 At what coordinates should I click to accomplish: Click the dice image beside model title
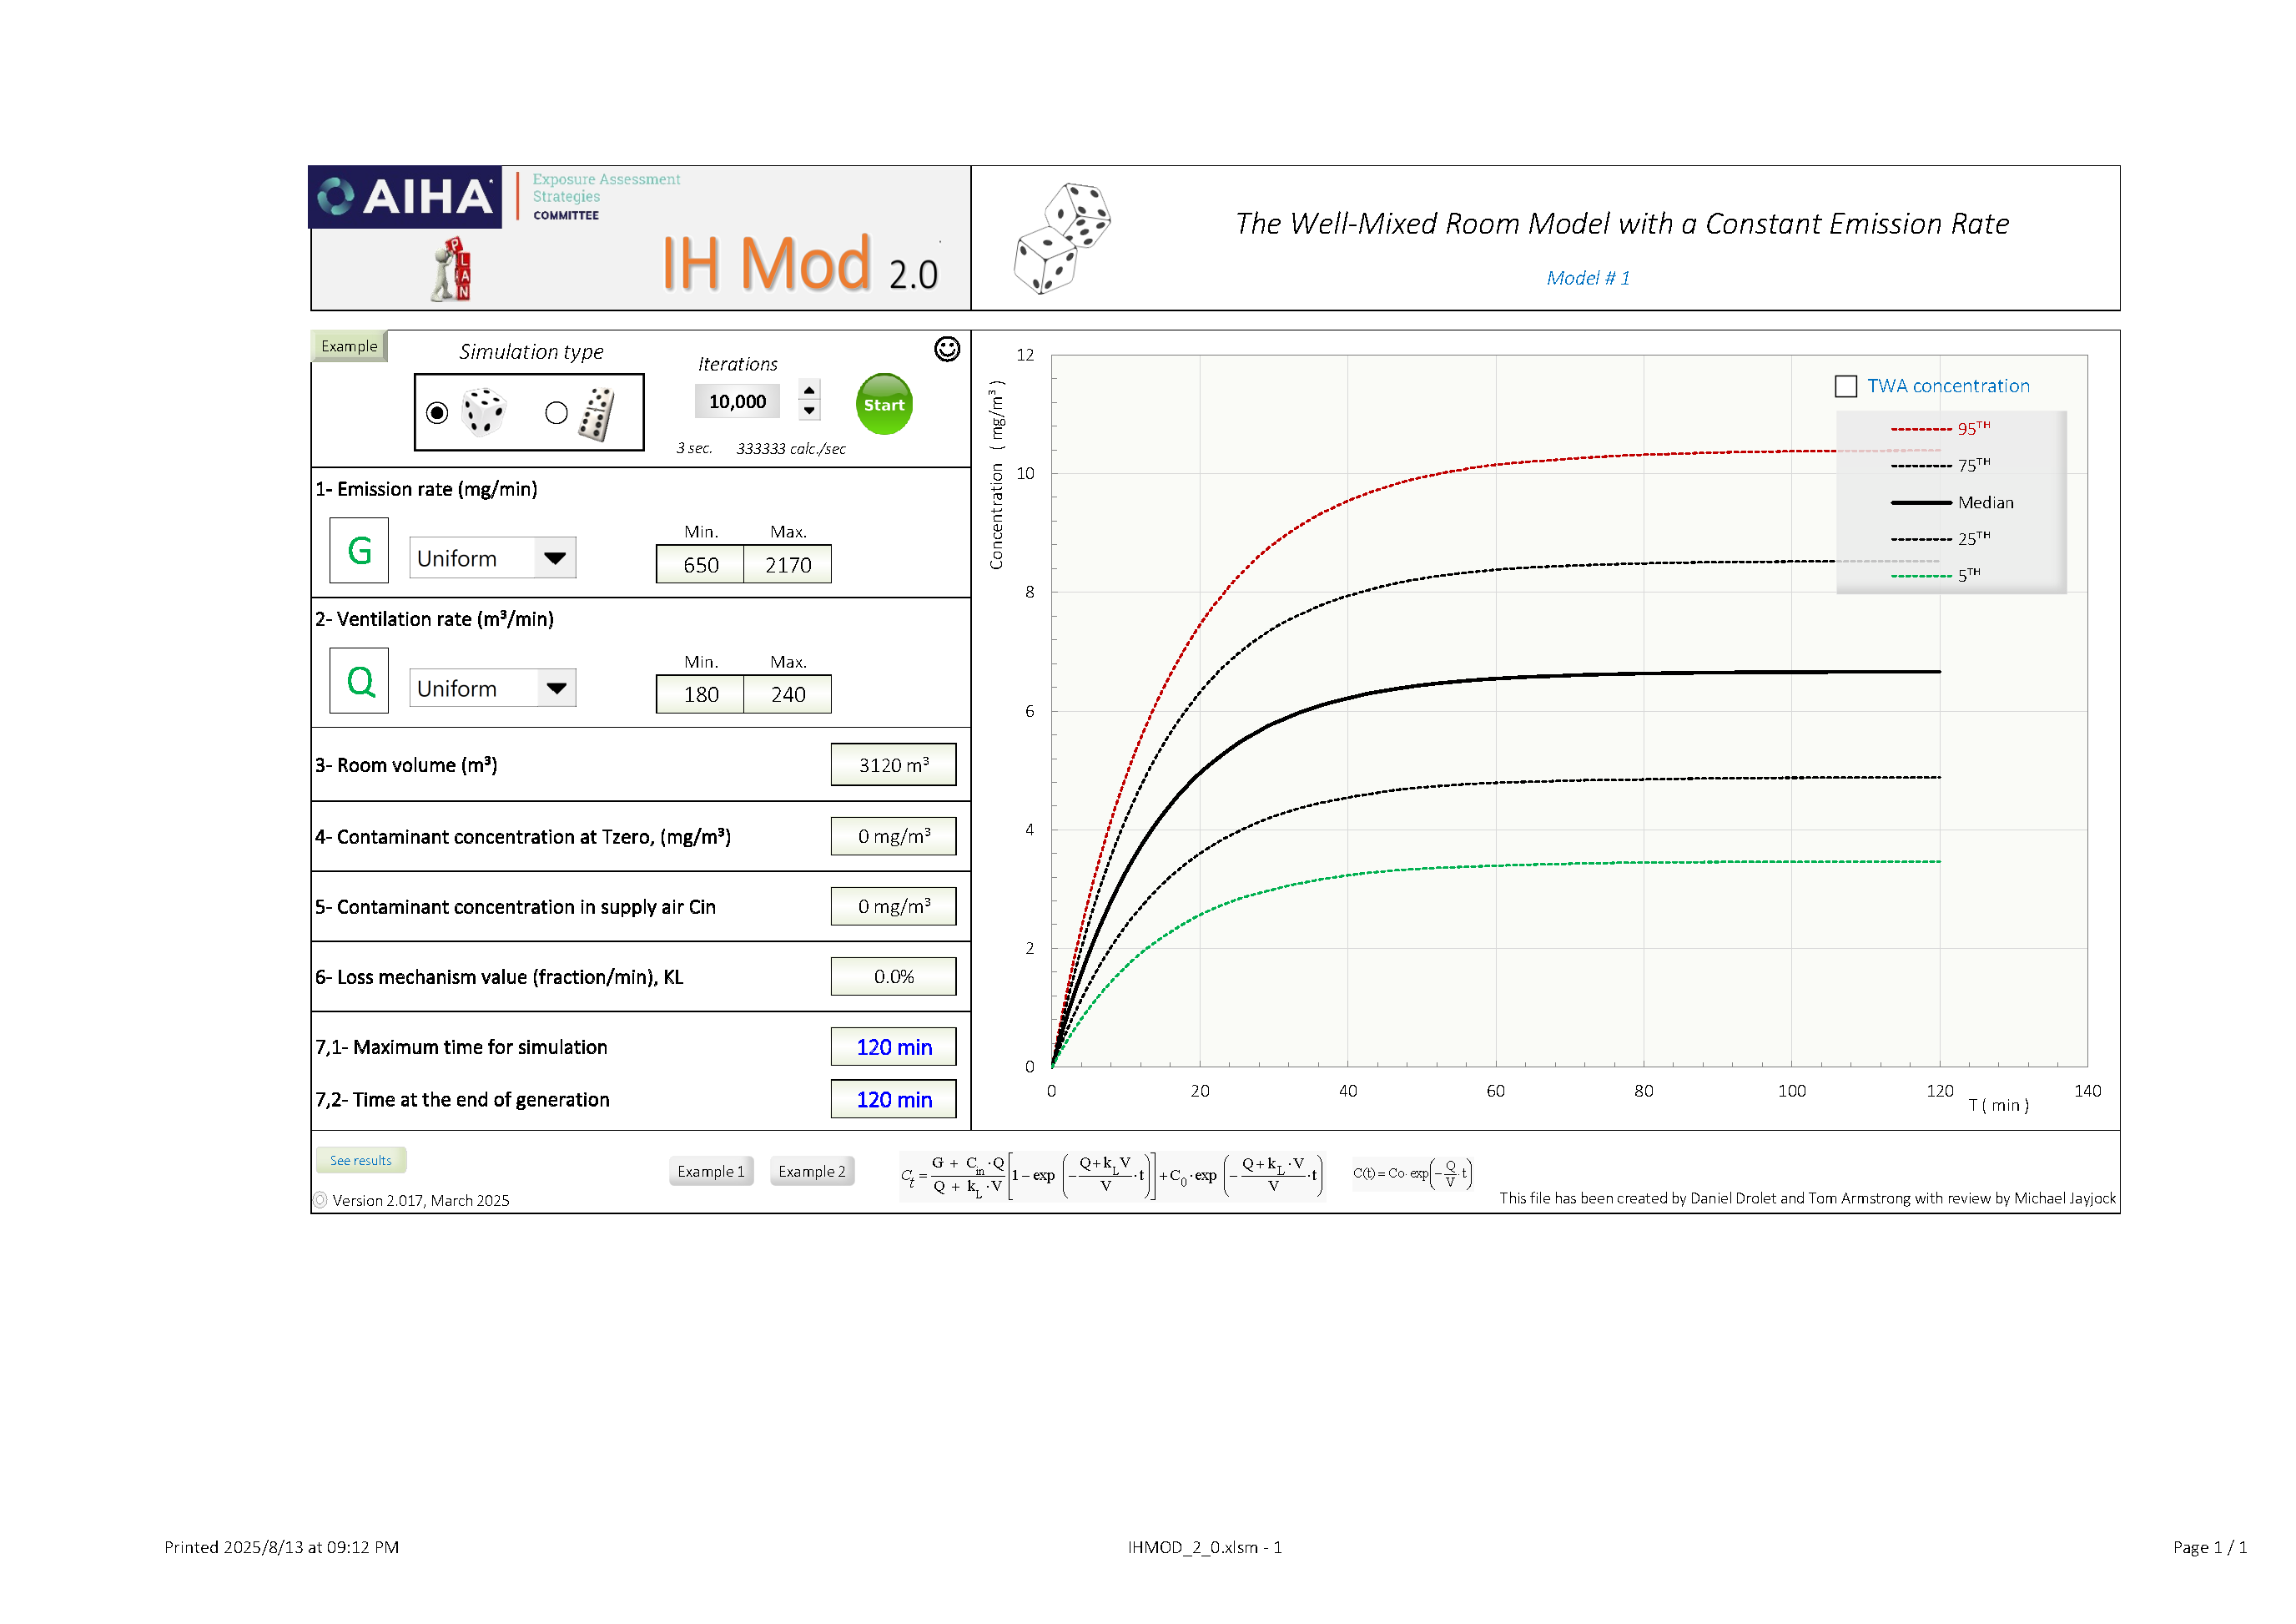pos(1061,238)
